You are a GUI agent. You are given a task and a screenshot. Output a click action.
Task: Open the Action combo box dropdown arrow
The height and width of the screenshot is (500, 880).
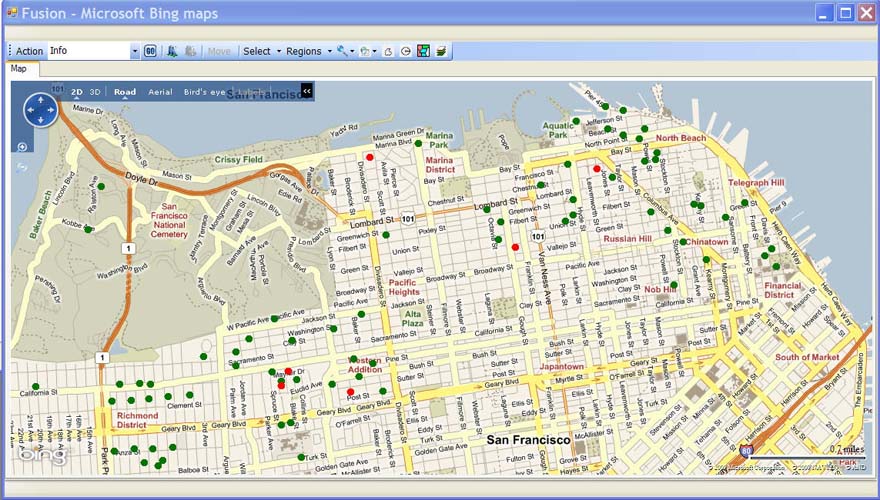tap(135, 51)
